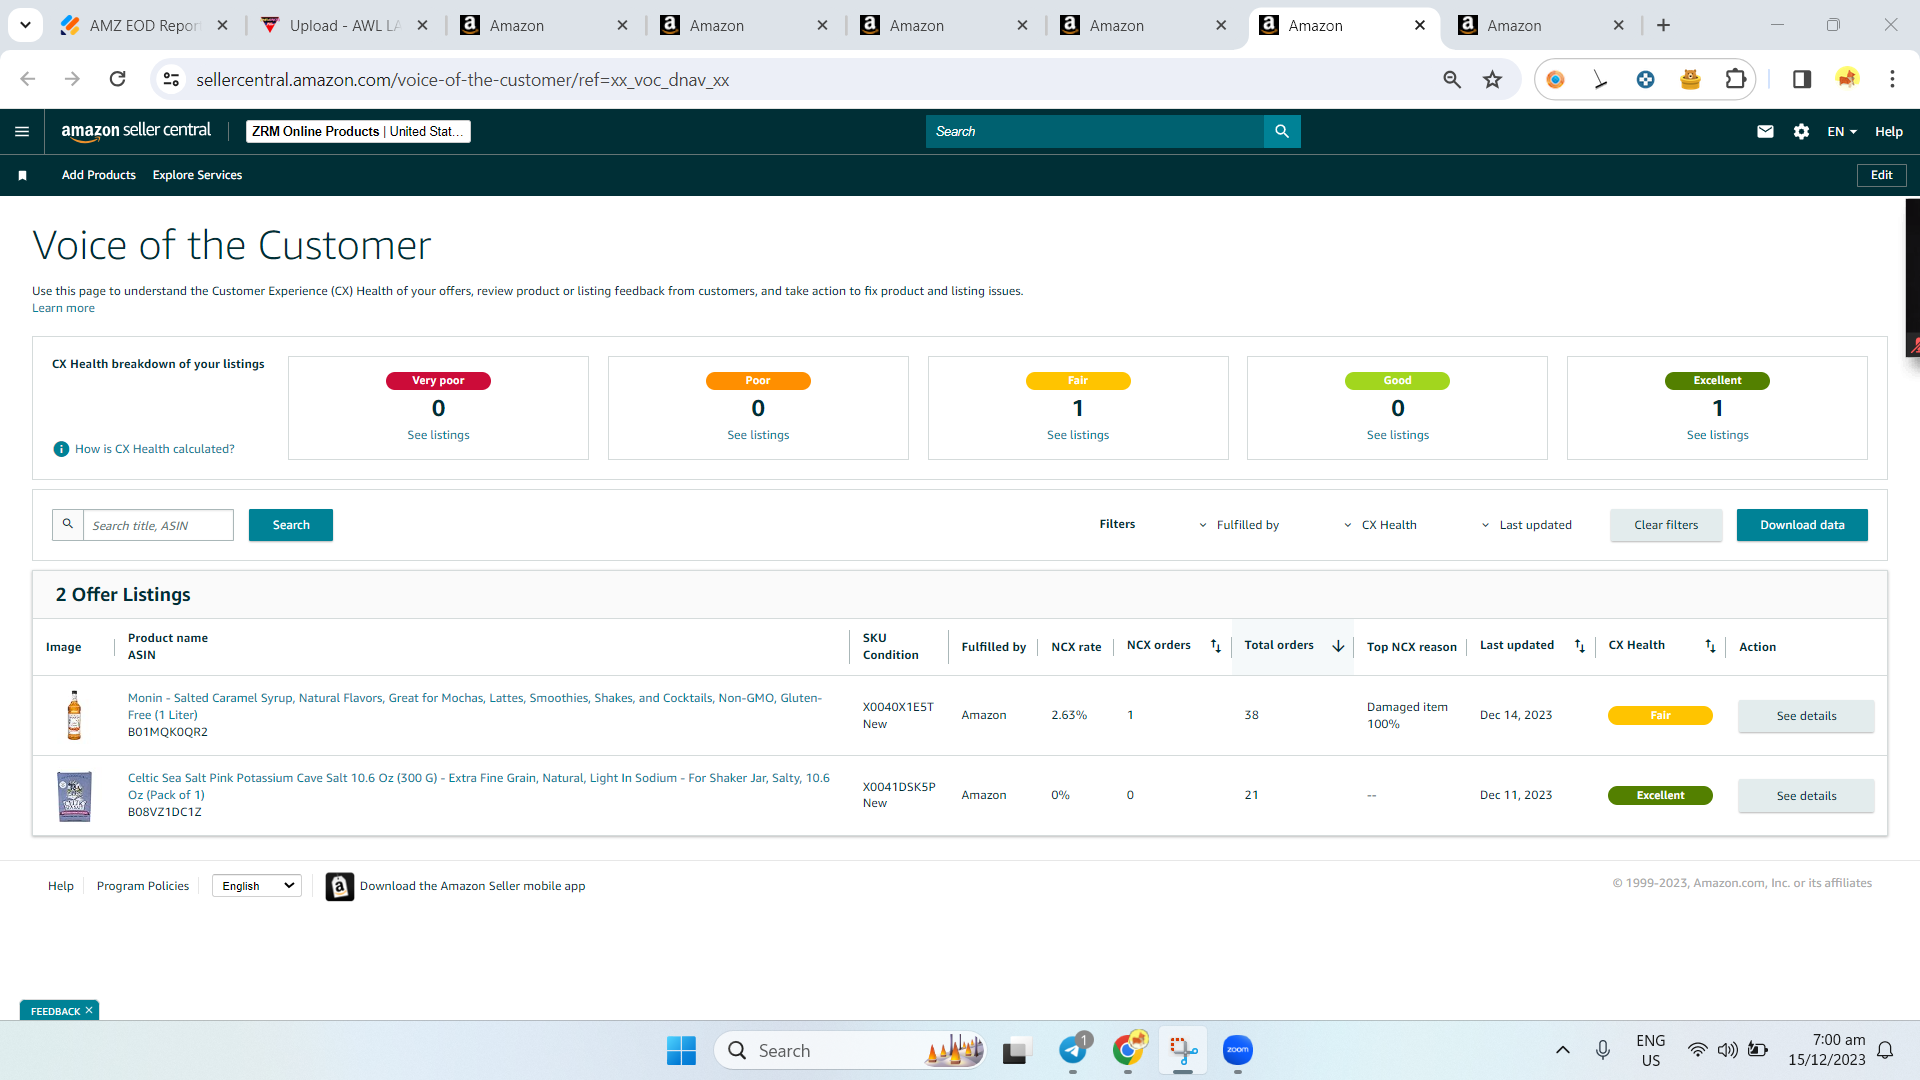Open the Explore Services menu item

(197, 175)
